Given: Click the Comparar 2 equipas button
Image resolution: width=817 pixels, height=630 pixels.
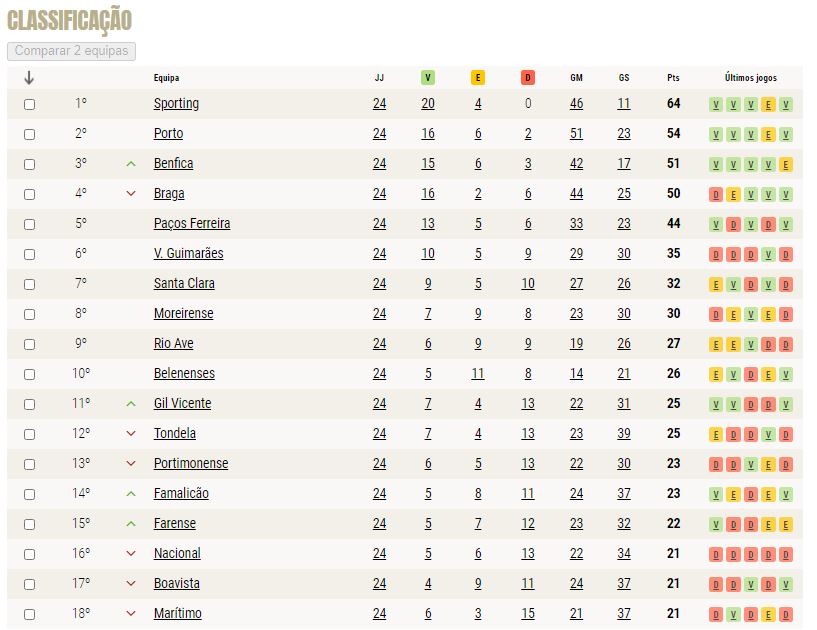Looking at the screenshot, I should click(x=71, y=51).
